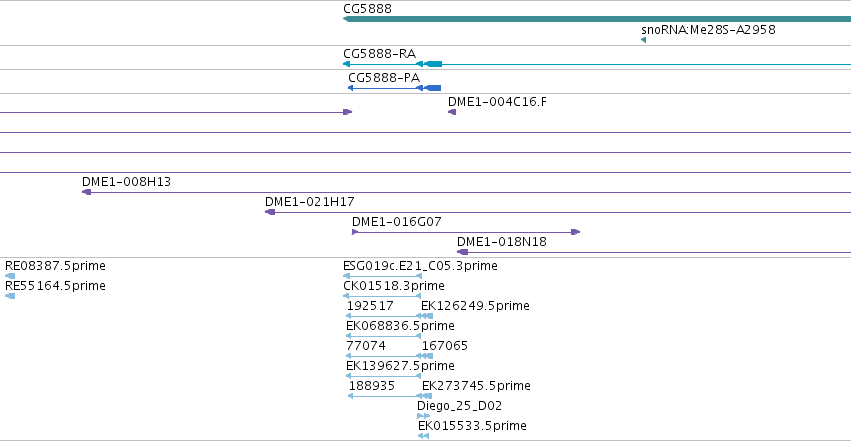Select the DME1-021H17 clone label
This screenshot has width=851, height=441.
(310, 202)
